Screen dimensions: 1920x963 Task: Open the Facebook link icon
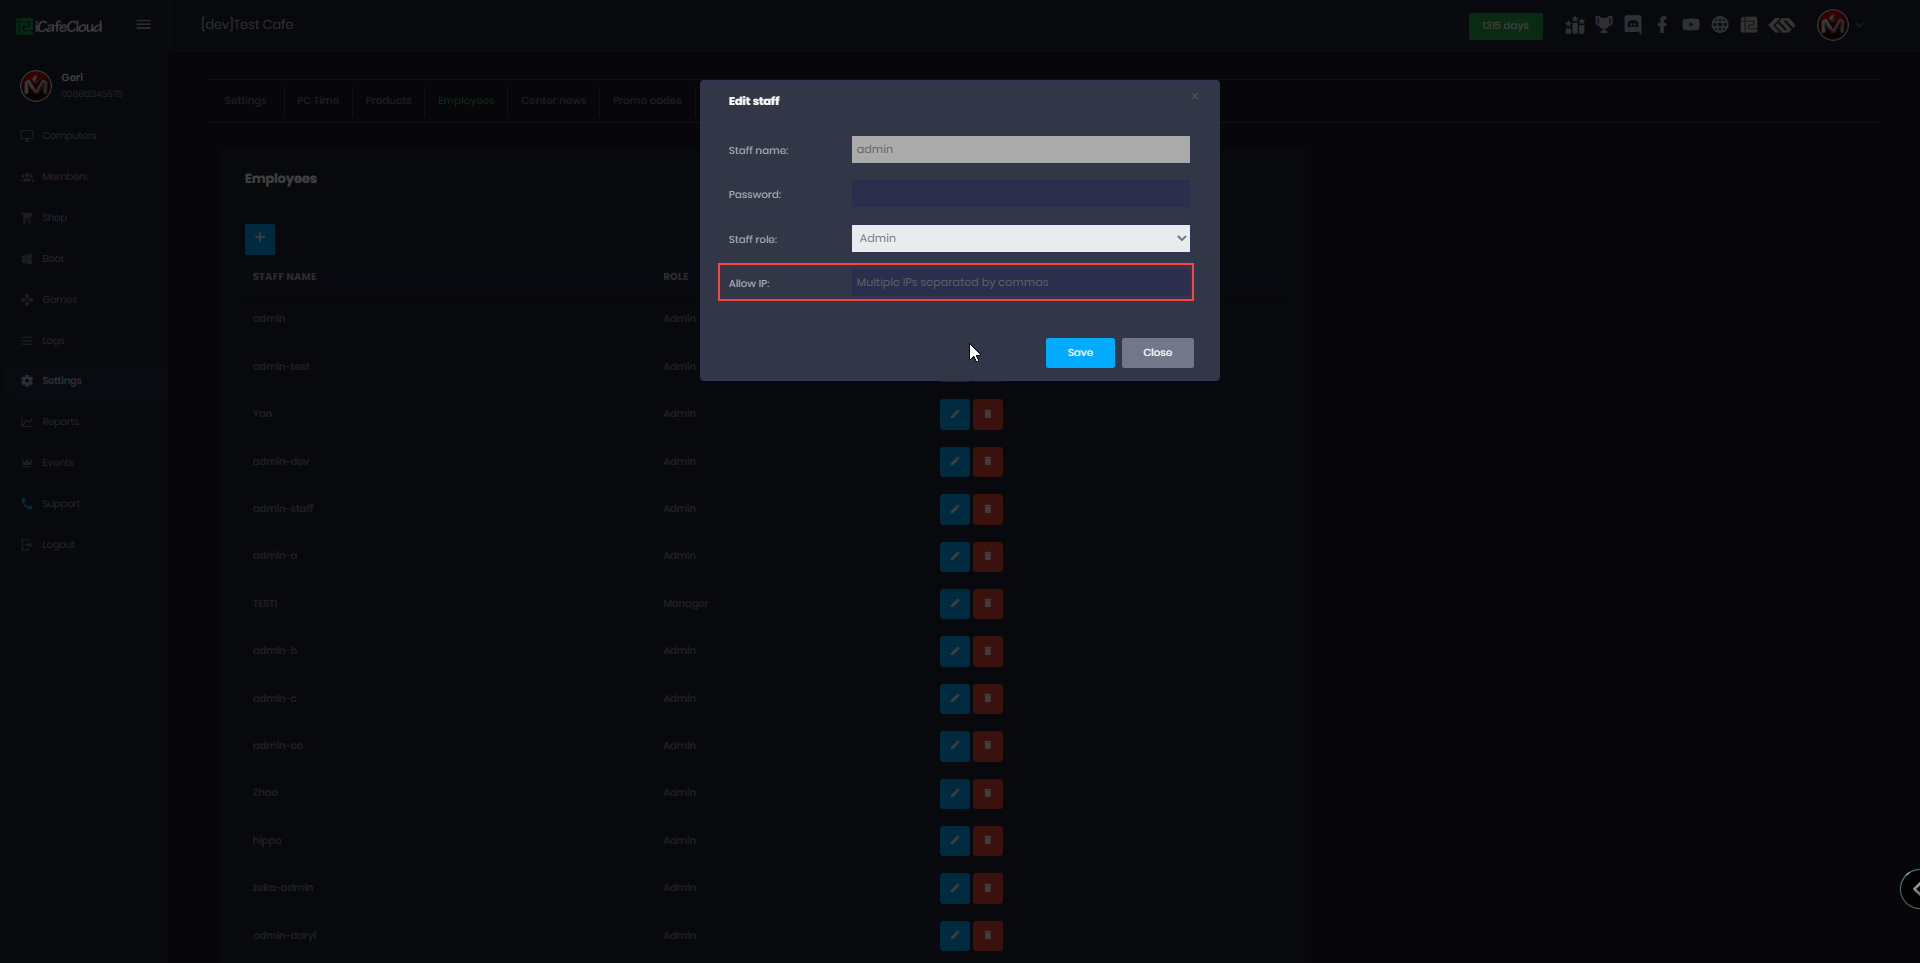coord(1662,25)
